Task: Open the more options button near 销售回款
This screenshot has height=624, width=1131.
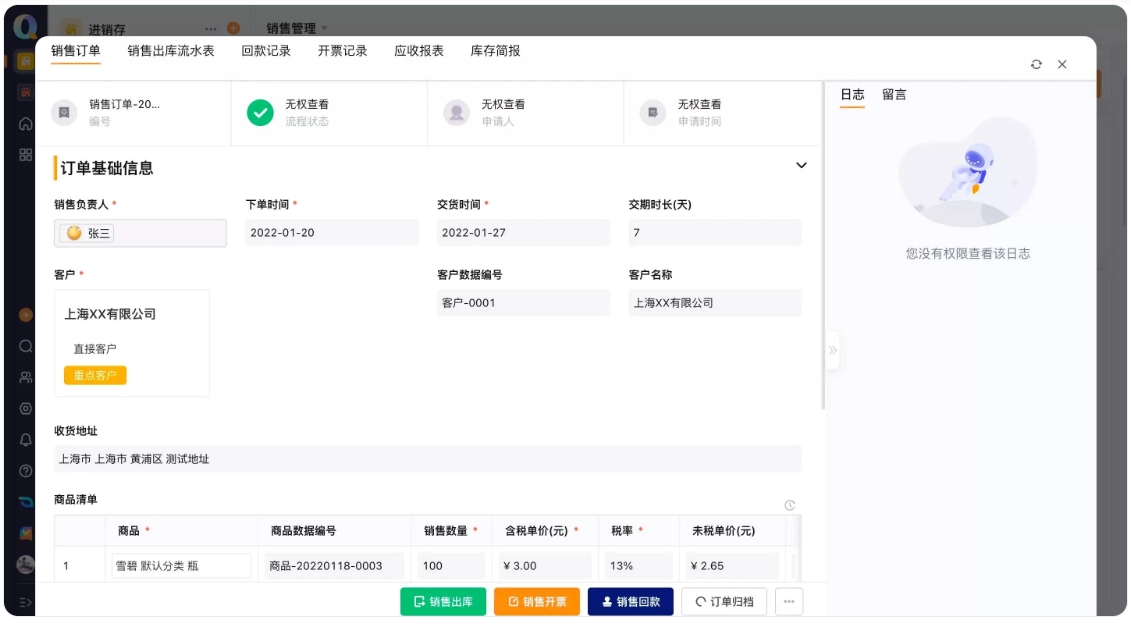Action: 788,602
